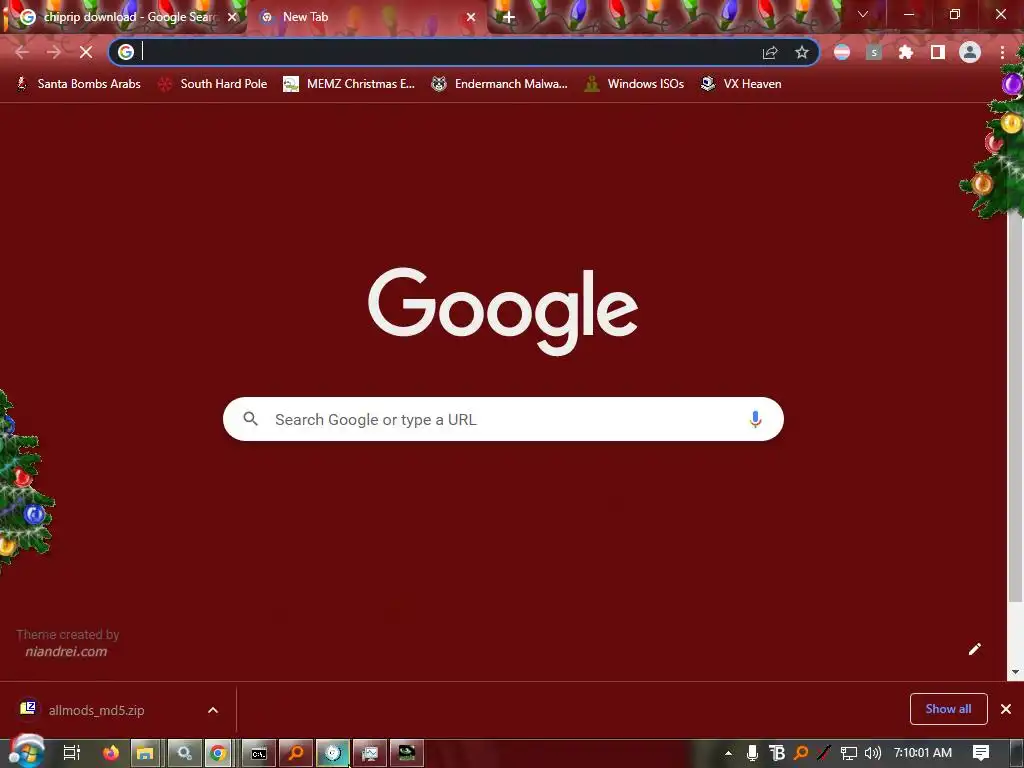Open the allmods_md5.zip download item
The image size is (1024, 768).
[x=96, y=710]
